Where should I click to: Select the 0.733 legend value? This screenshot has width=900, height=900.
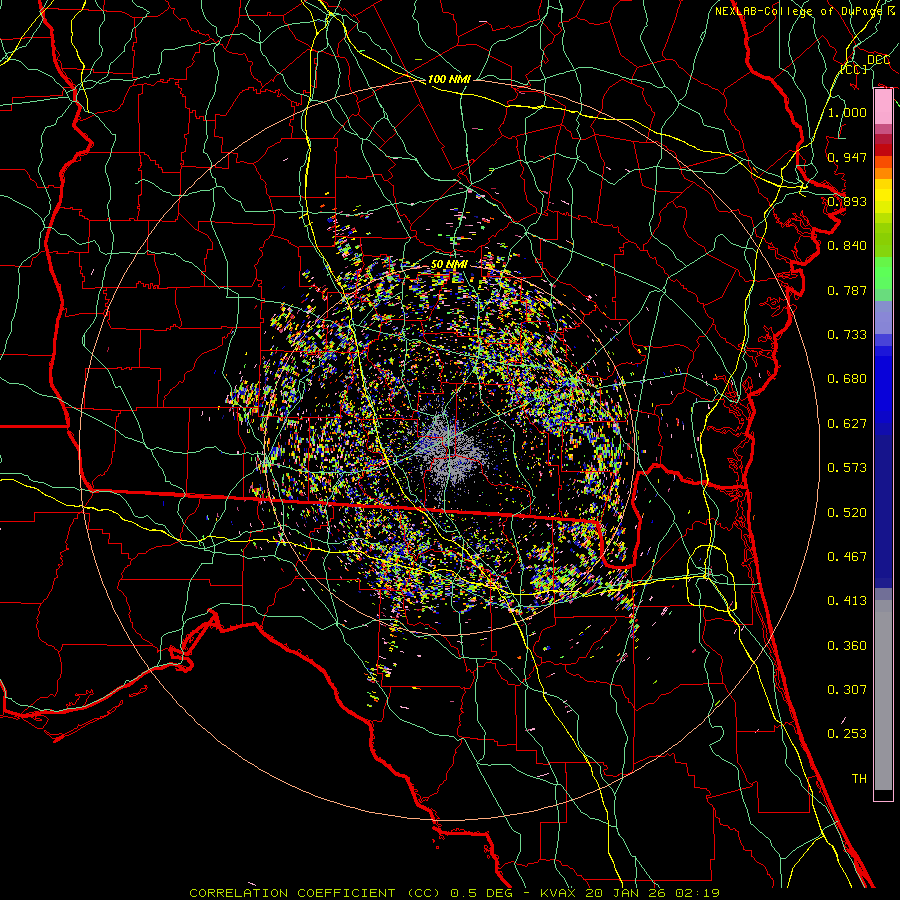847,335
